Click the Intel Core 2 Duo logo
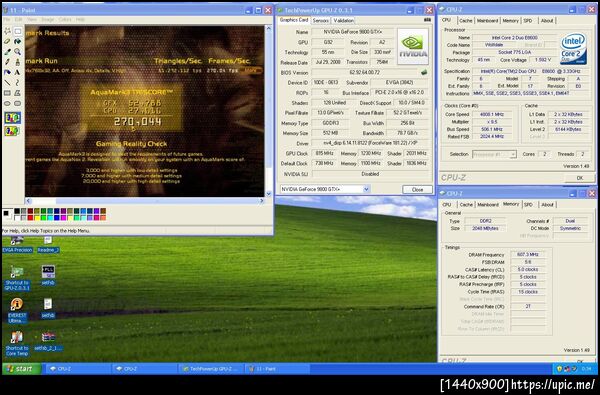Image resolution: width=600 pixels, height=395 pixels. click(x=573, y=48)
